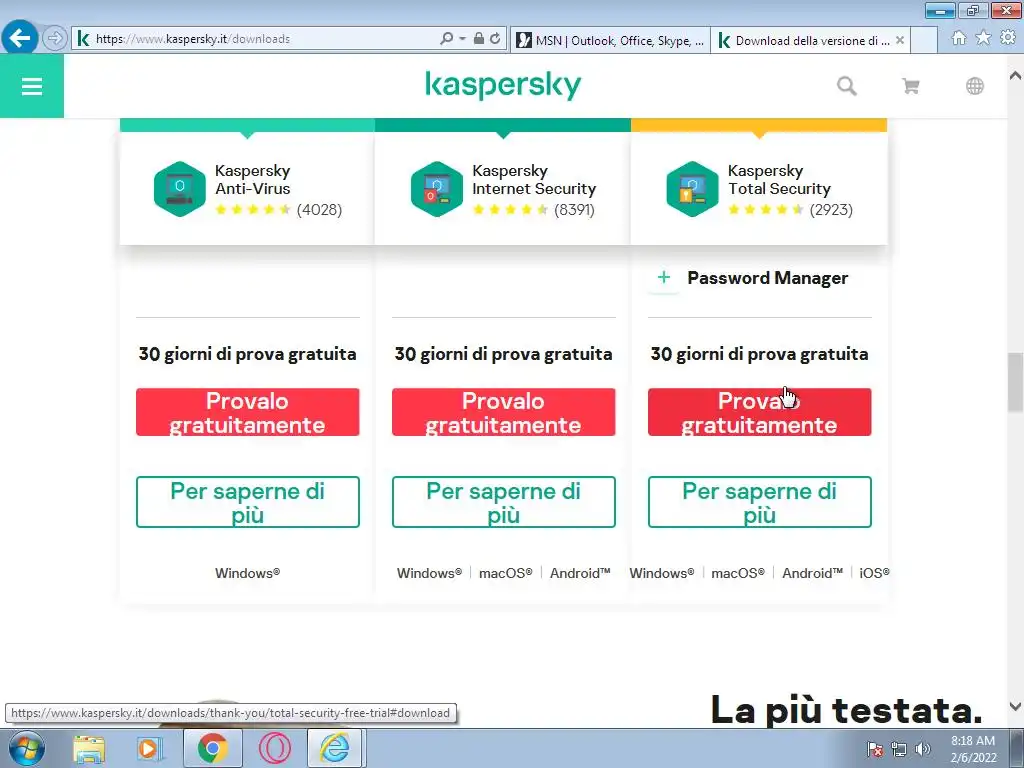The image size is (1024, 768).
Task: Click the browser back arrow button
Action: 20,38
